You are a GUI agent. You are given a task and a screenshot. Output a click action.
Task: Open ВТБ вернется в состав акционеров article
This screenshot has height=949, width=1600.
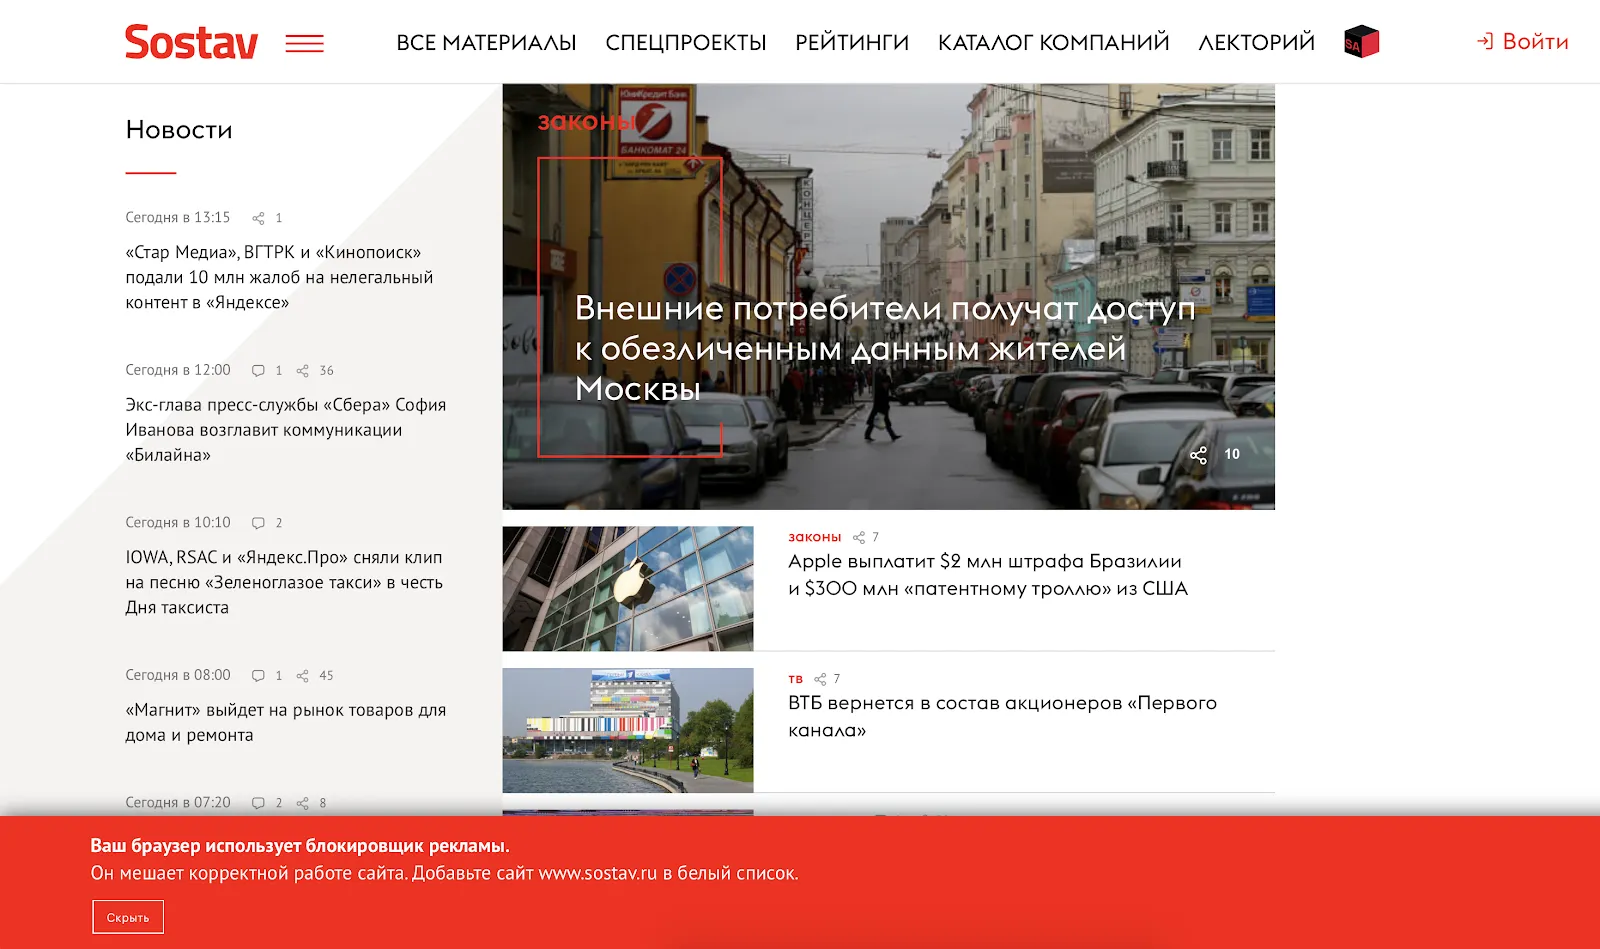[1002, 716]
